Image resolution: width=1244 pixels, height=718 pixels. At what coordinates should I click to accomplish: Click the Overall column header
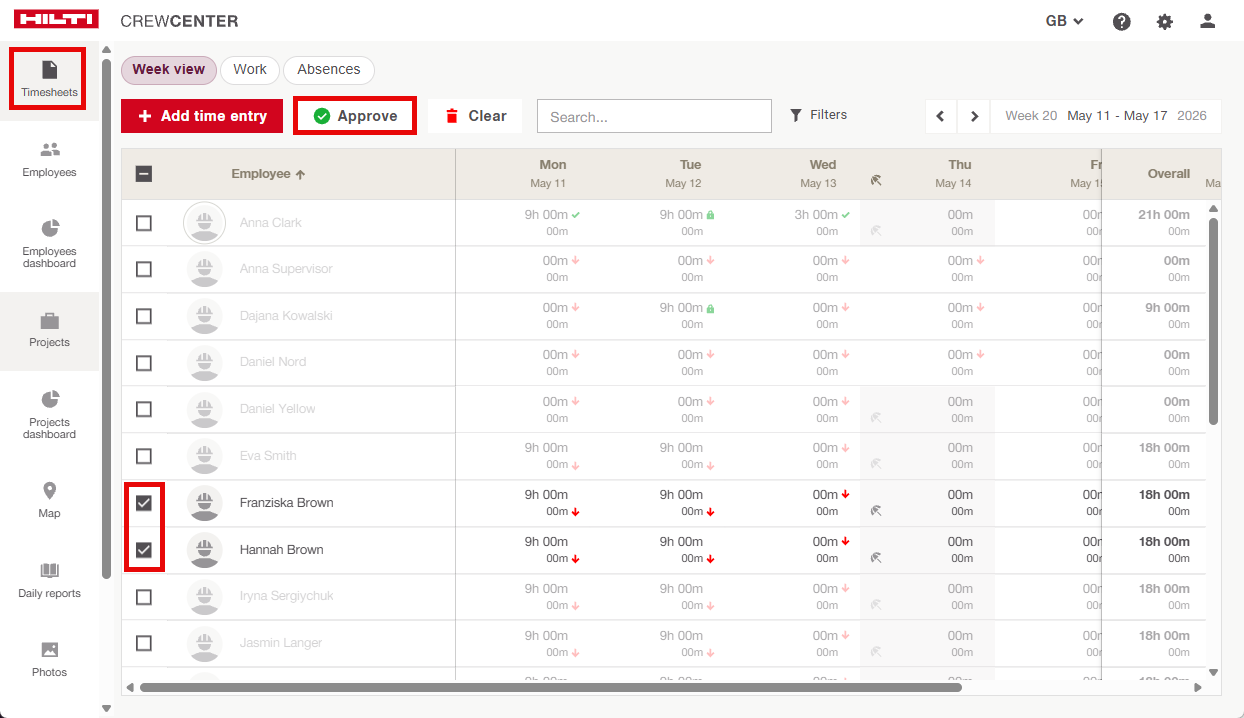1168,174
